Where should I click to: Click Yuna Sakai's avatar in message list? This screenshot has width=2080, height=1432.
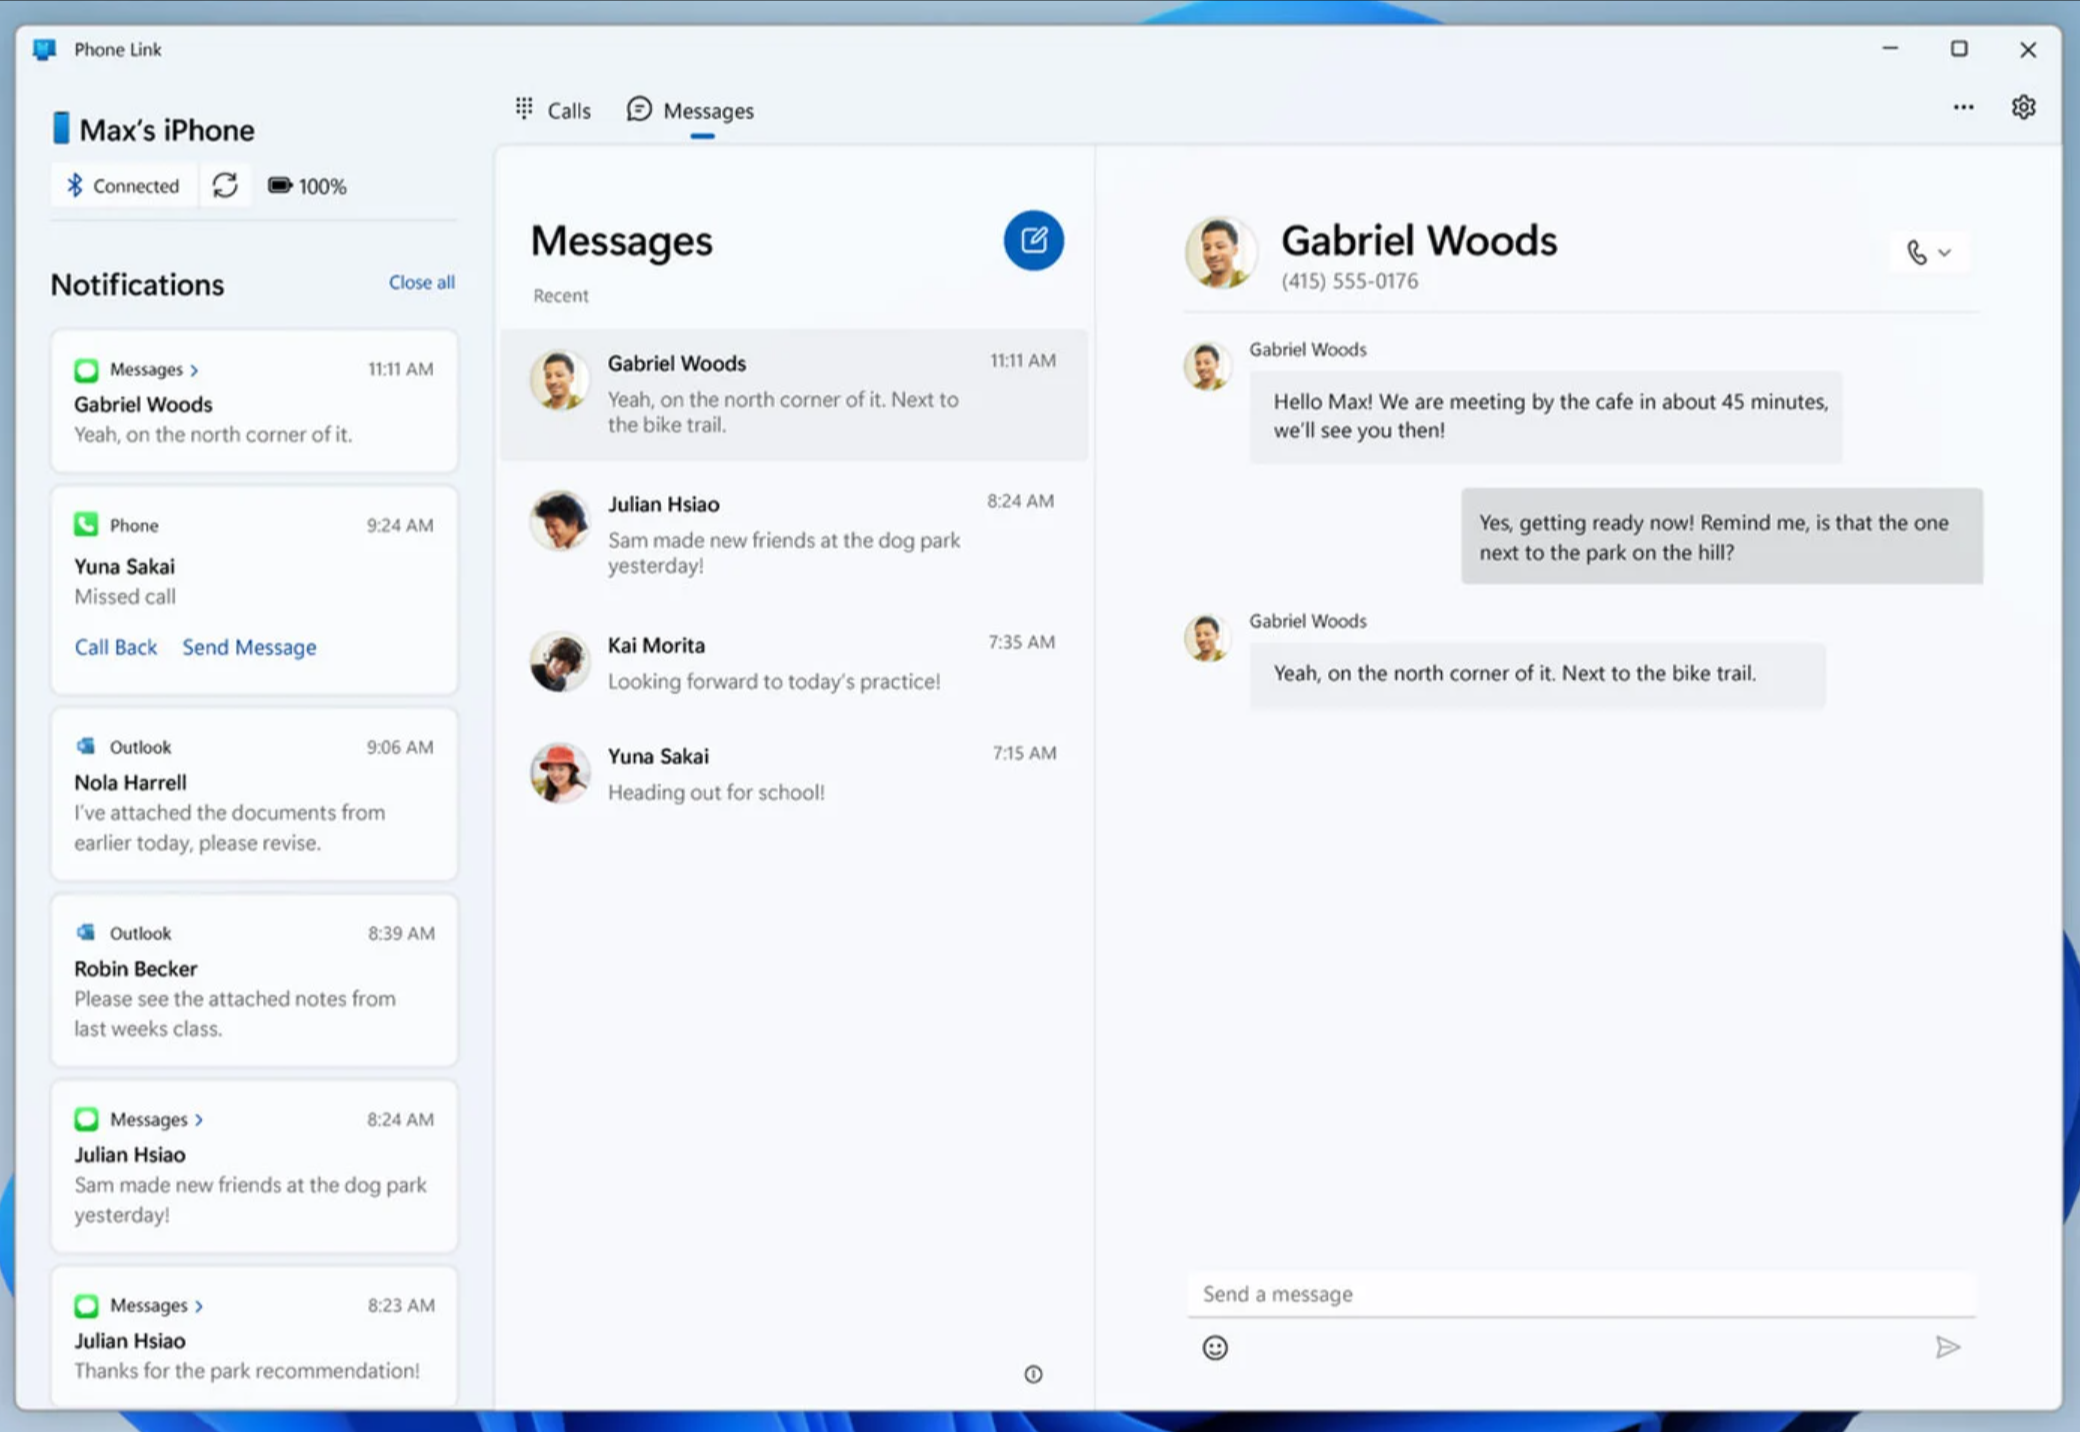point(559,772)
